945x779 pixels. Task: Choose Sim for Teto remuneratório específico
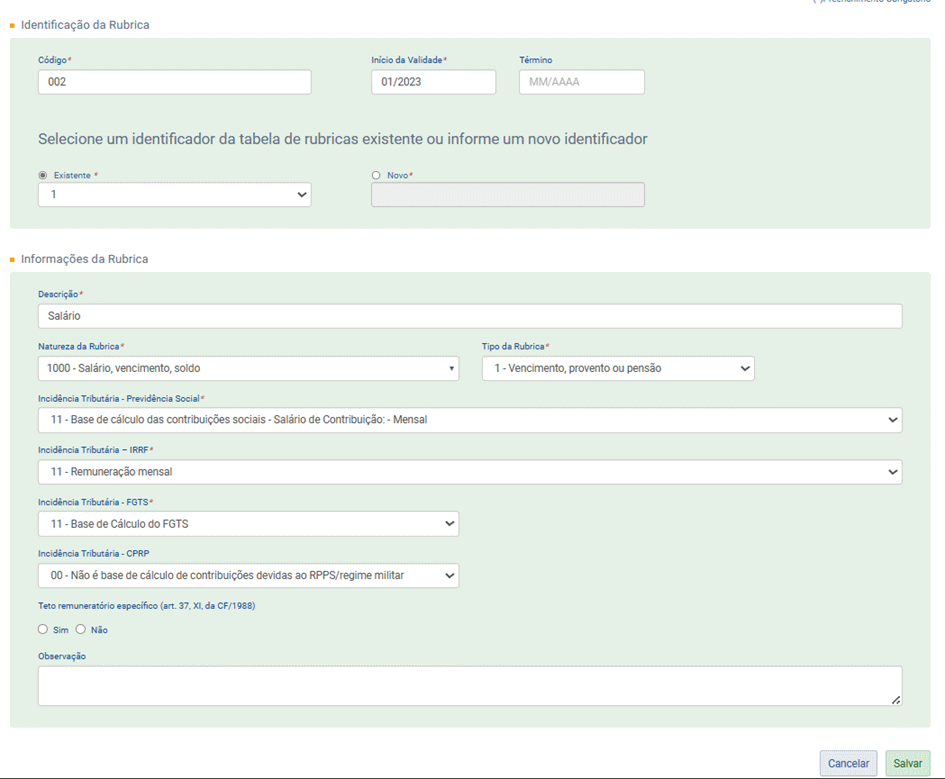pyautogui.click(x=43, y=630)
